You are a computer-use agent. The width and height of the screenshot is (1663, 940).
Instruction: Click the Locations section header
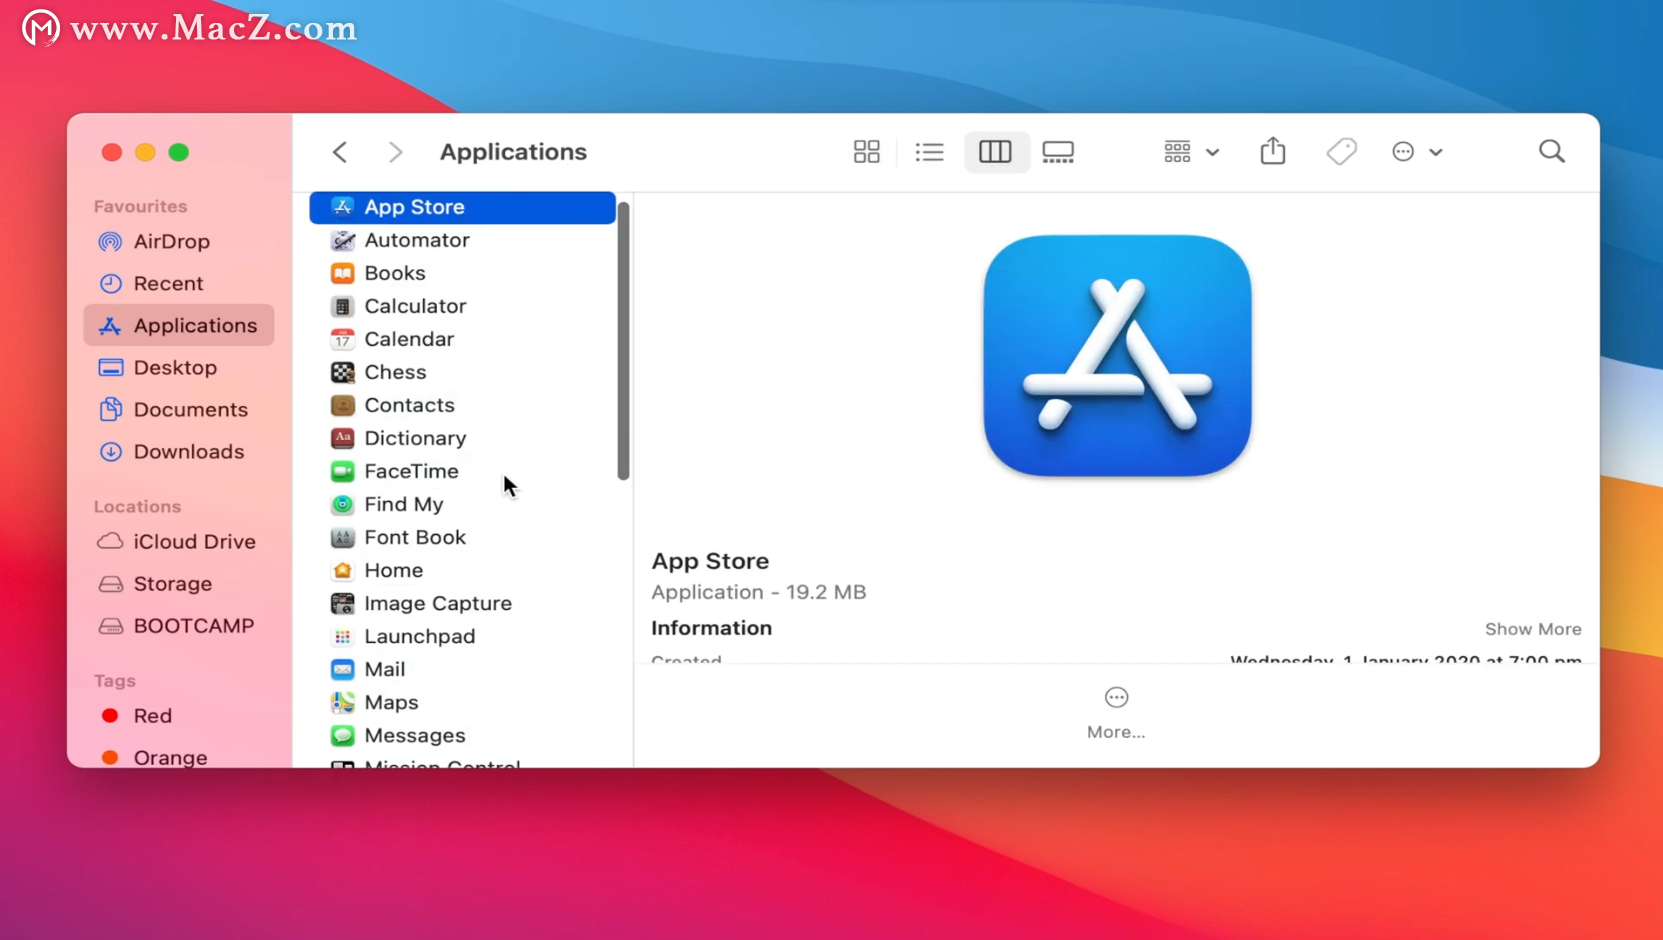click(137, 506)
